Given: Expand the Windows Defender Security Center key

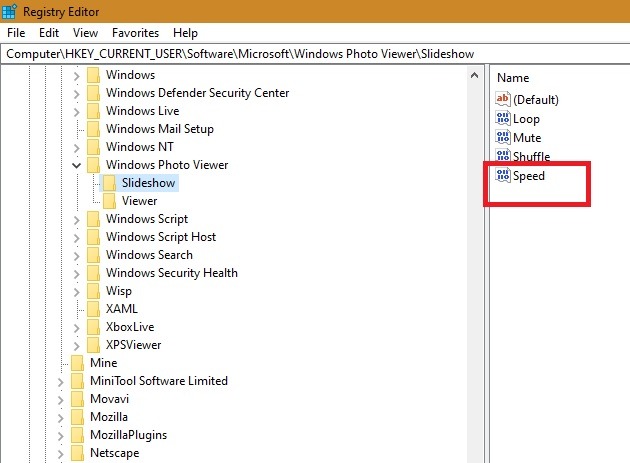Looking at the screenshot, I should click(77, 93).
